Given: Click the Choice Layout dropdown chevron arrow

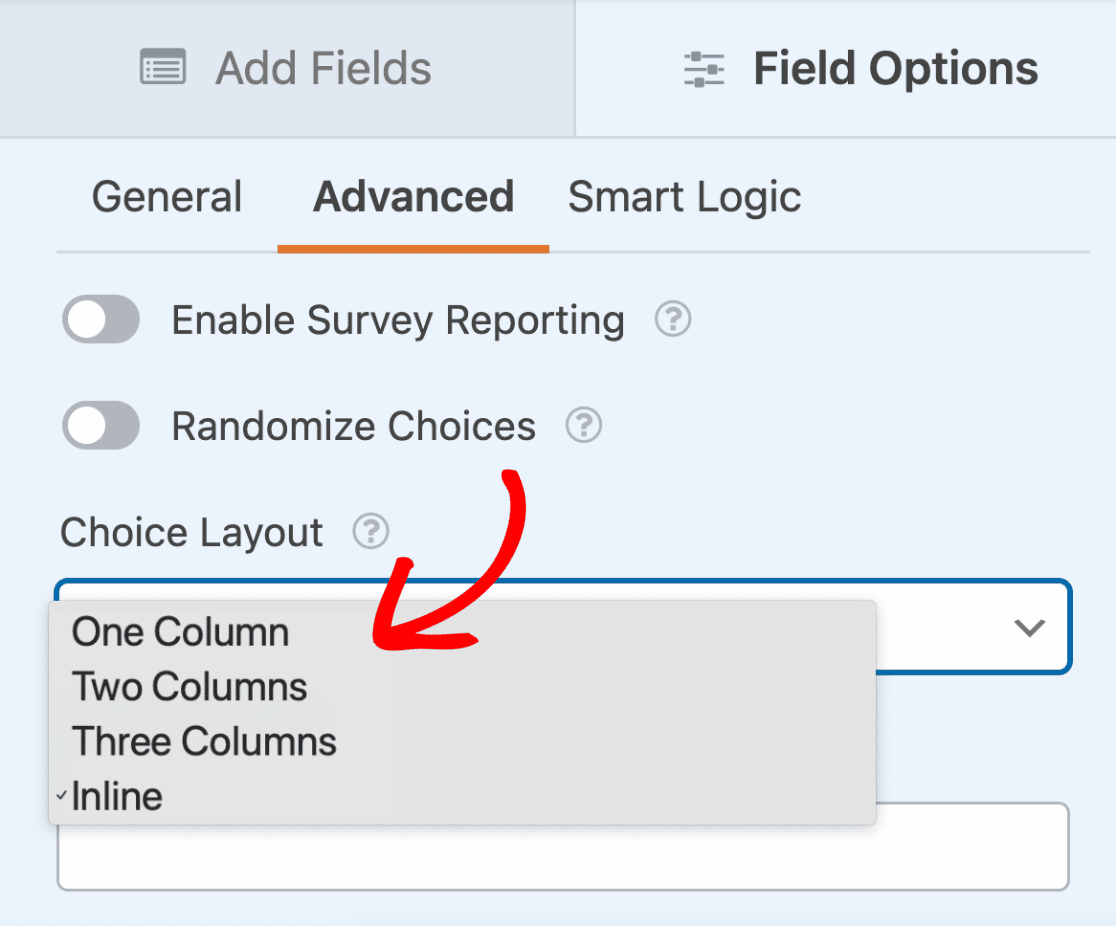Looking at the screenshot, I should click(1029, 628).
